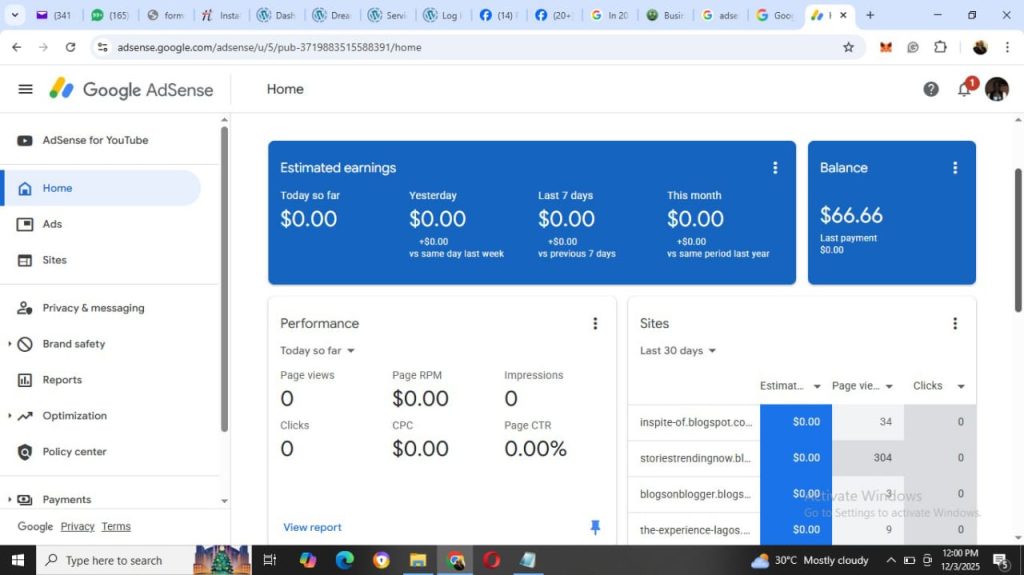1024x575 pixels.
Task: Open Performance card three-dot menu
Action: [x=595, y=323]
